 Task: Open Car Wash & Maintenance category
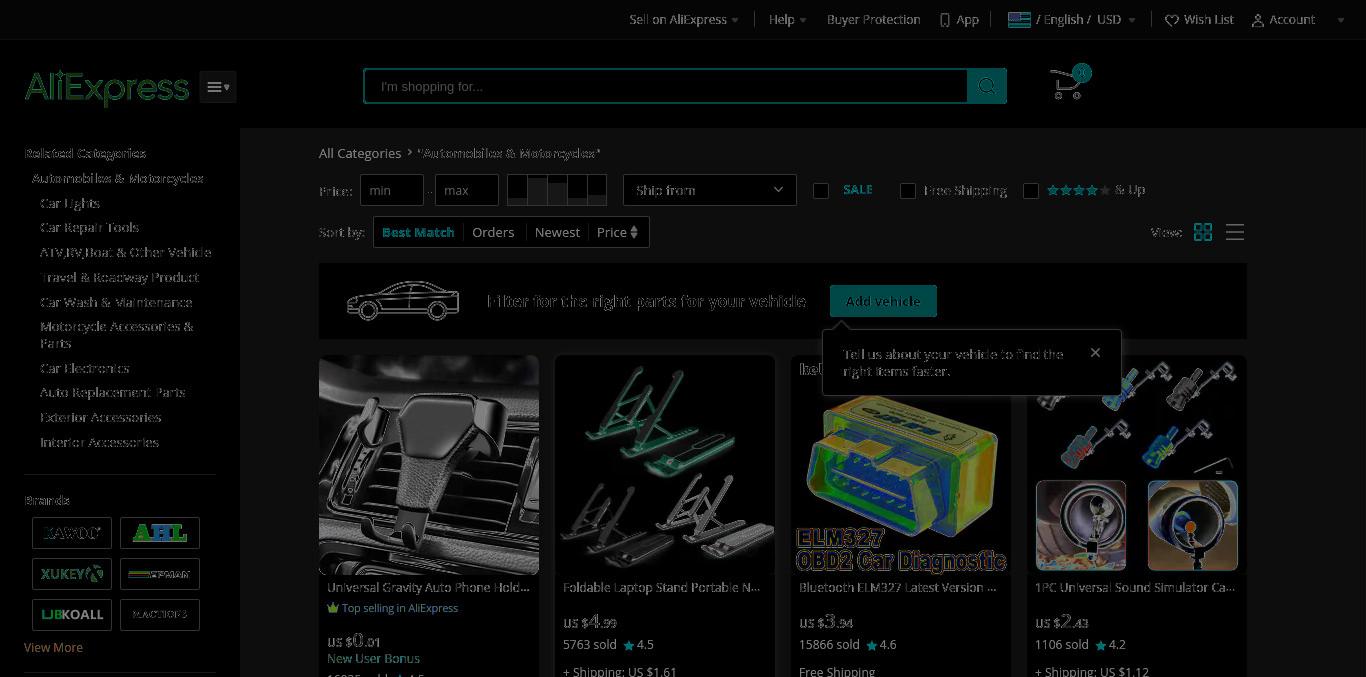pos(116,302)
